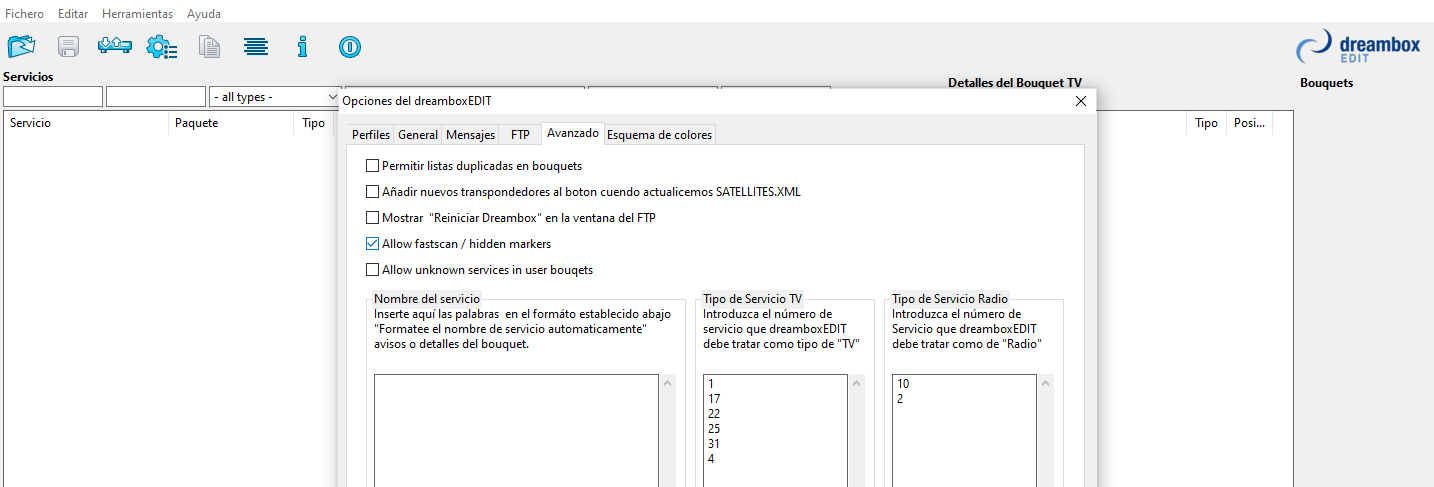Open the Fichero menu
The height and width of the screenshot is (487, 1434).
pos(25,14)
